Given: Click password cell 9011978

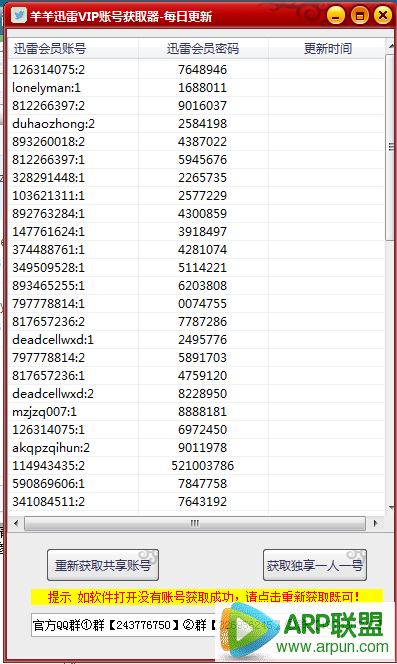Looking at the screenshot, I should pyautogui.click(x=203, y=448).
